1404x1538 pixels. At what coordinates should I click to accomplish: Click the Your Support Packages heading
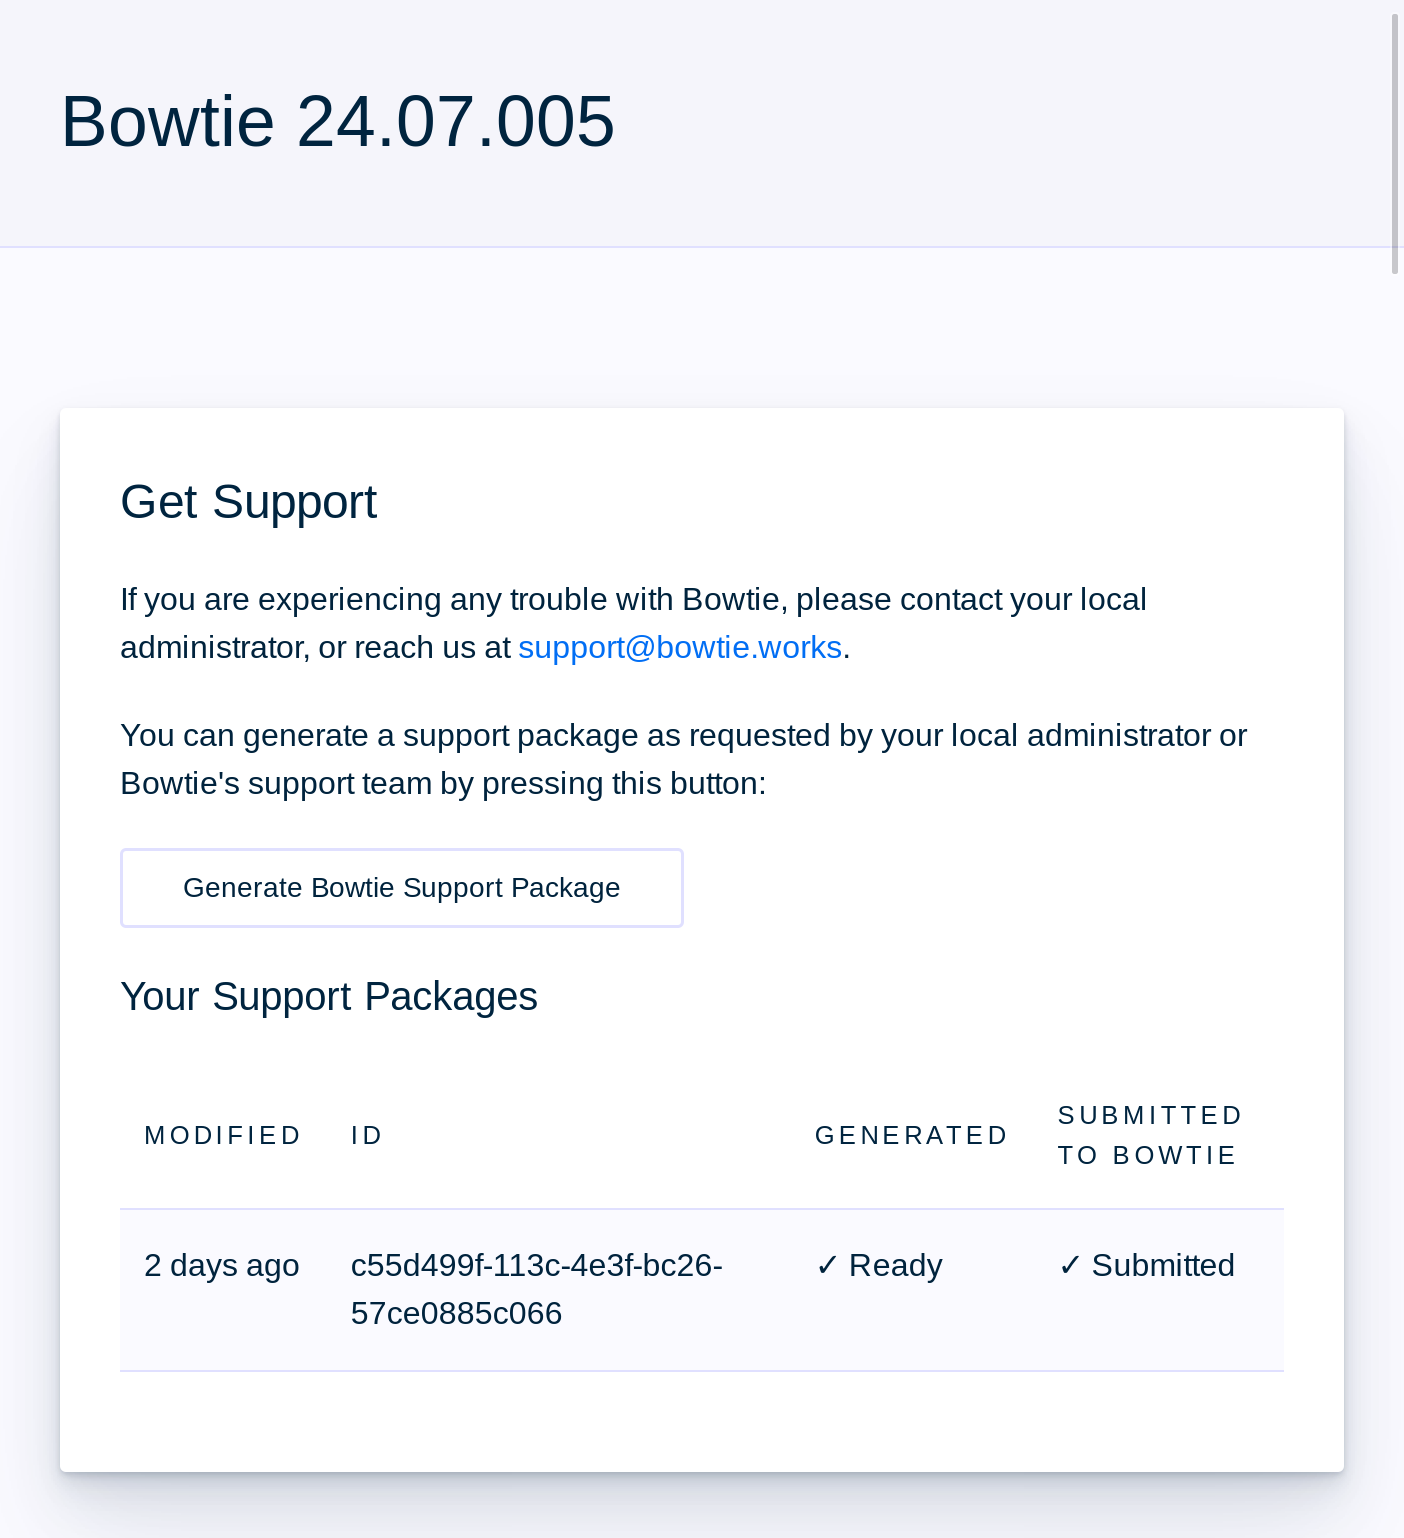[329, 997]
